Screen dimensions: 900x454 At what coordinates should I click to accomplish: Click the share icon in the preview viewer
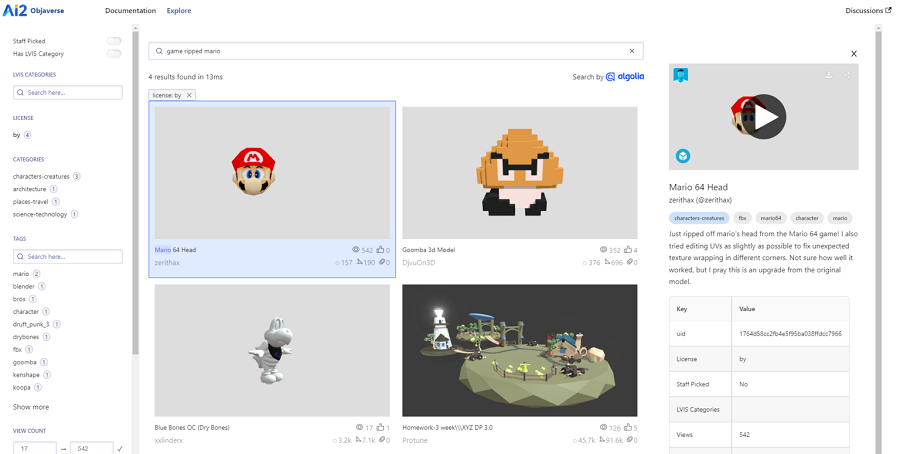click(x=847, y=75)
